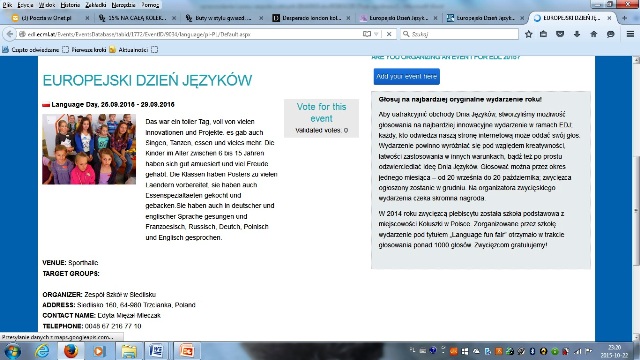Open the Pomoc menu

point(150,5)
